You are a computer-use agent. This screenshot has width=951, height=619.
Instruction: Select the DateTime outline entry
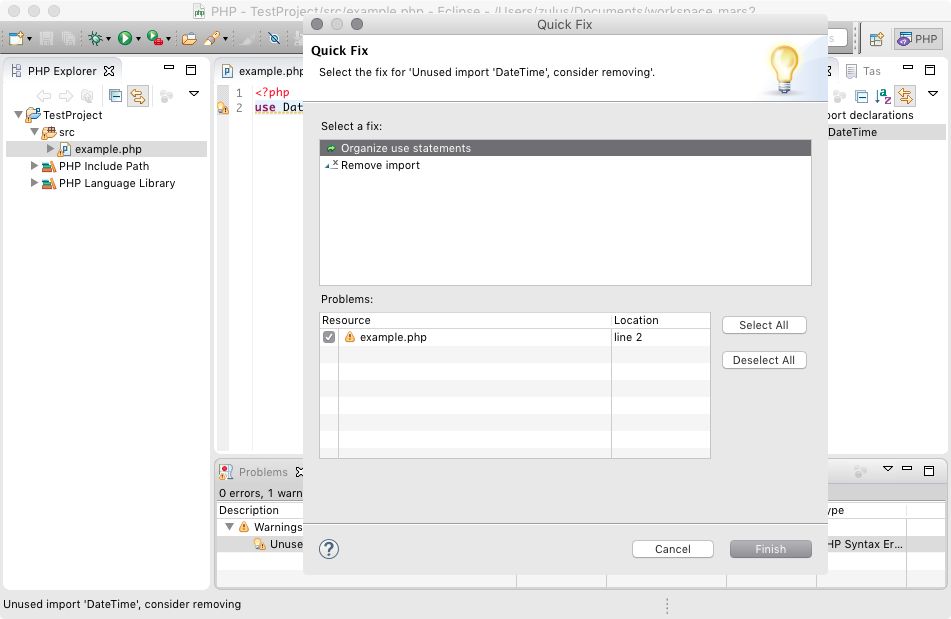coord(887,132)
